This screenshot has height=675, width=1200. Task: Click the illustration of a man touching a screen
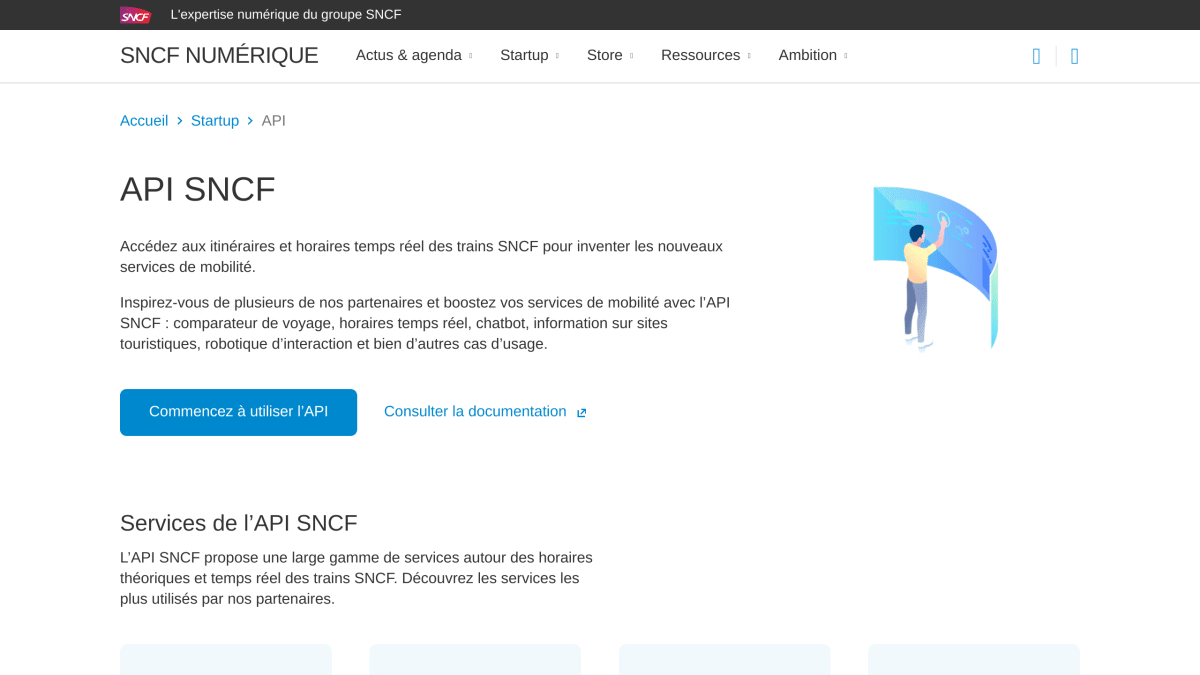click(935, 268)
